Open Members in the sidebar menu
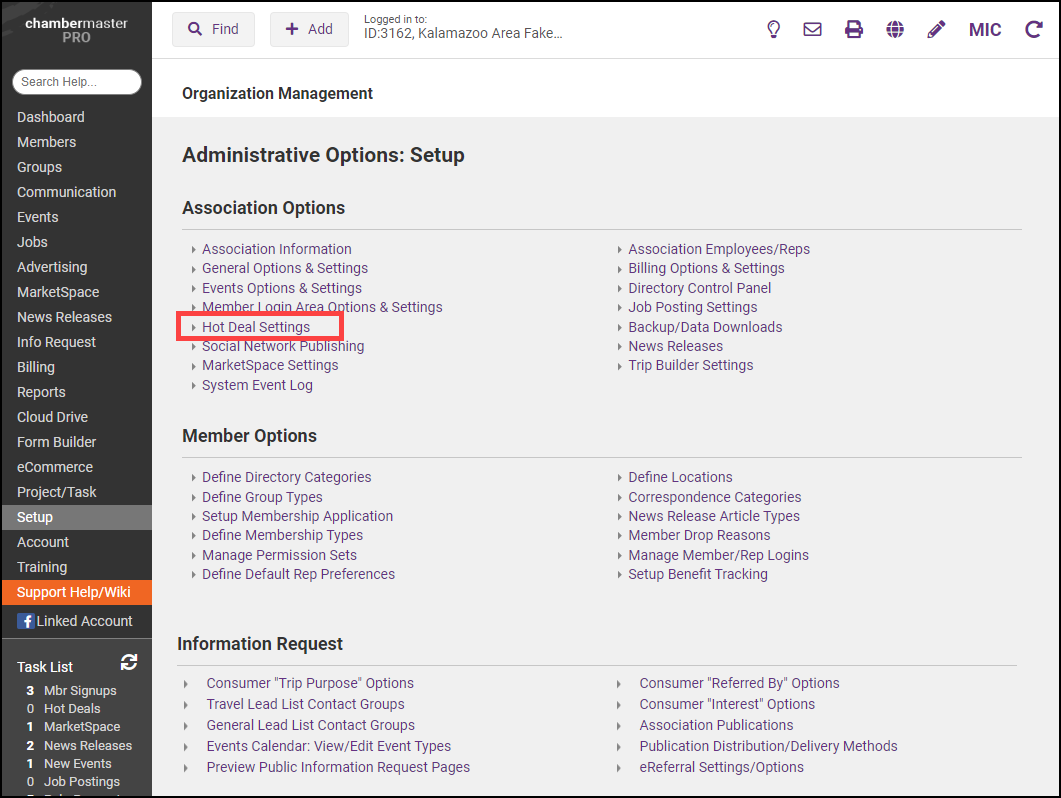1061x798 pixels. (46, 142)
